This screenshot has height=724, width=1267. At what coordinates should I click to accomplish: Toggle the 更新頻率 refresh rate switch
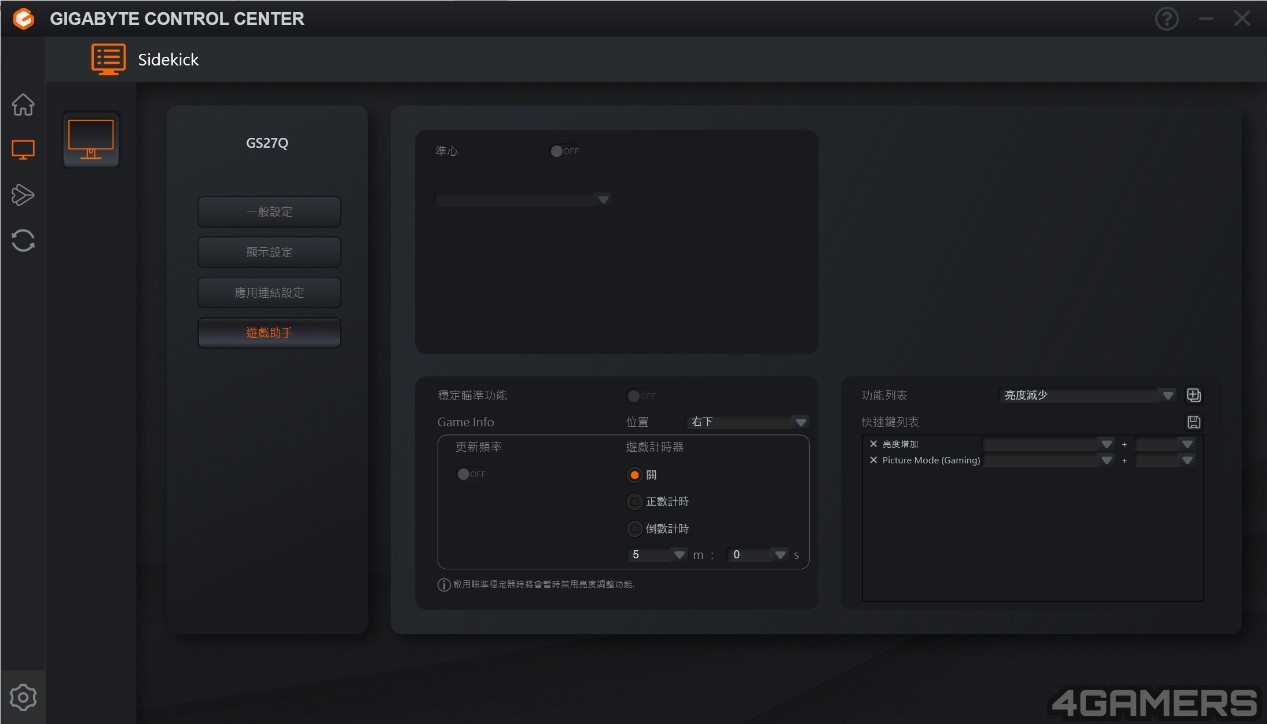click(471, 474)
